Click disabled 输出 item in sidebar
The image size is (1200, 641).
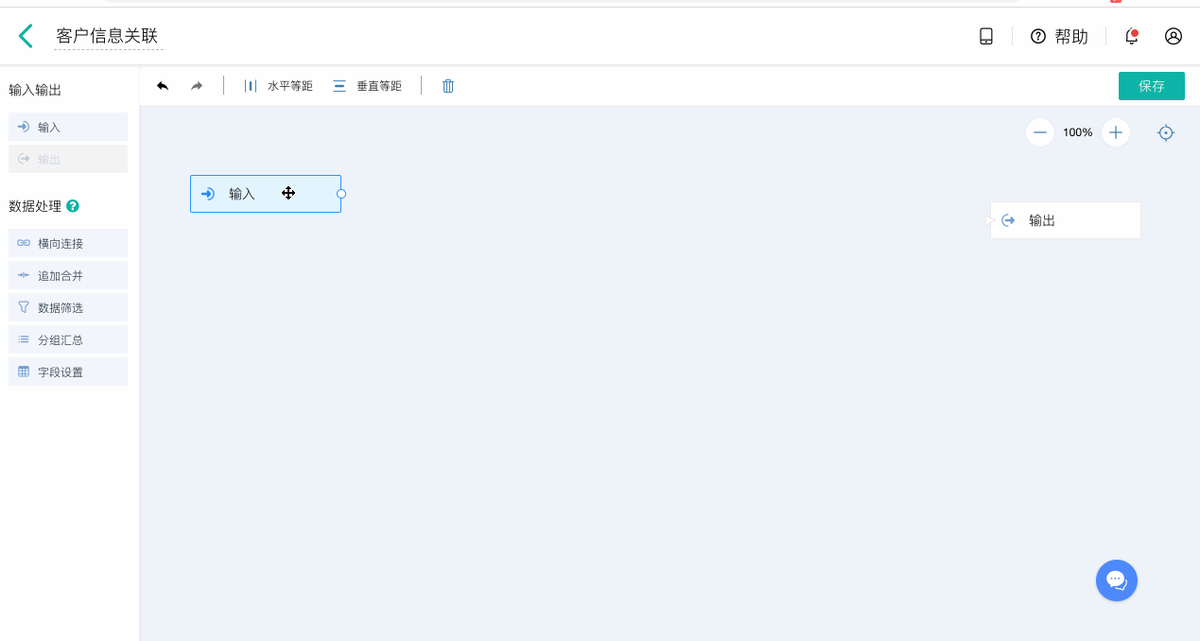click(x=68, y=159)
